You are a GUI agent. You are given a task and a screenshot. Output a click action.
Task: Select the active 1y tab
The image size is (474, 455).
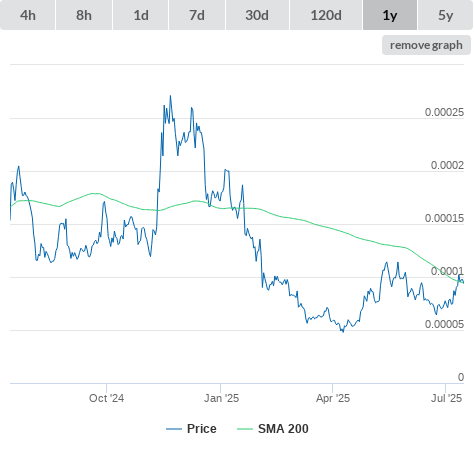coord(390,15)
